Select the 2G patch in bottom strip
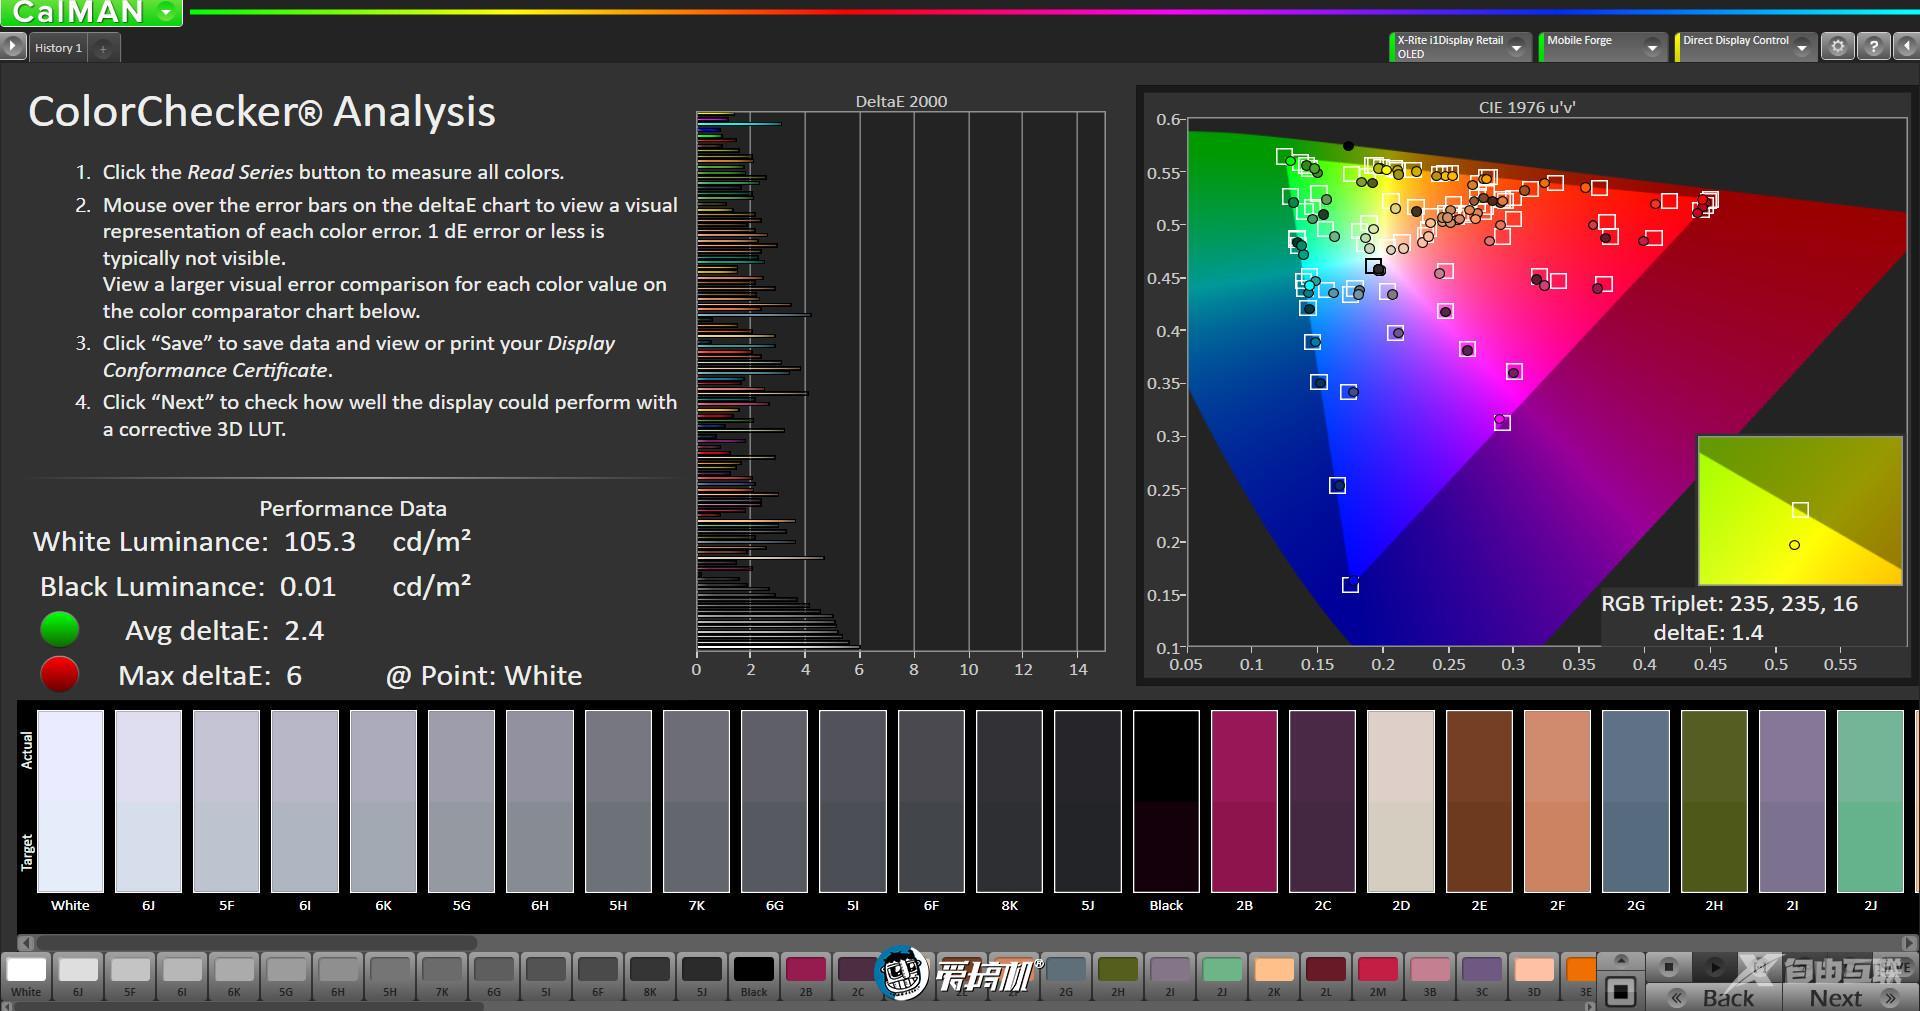The width and height of the screenshot is (1920, 1011). click(1066, 976)
